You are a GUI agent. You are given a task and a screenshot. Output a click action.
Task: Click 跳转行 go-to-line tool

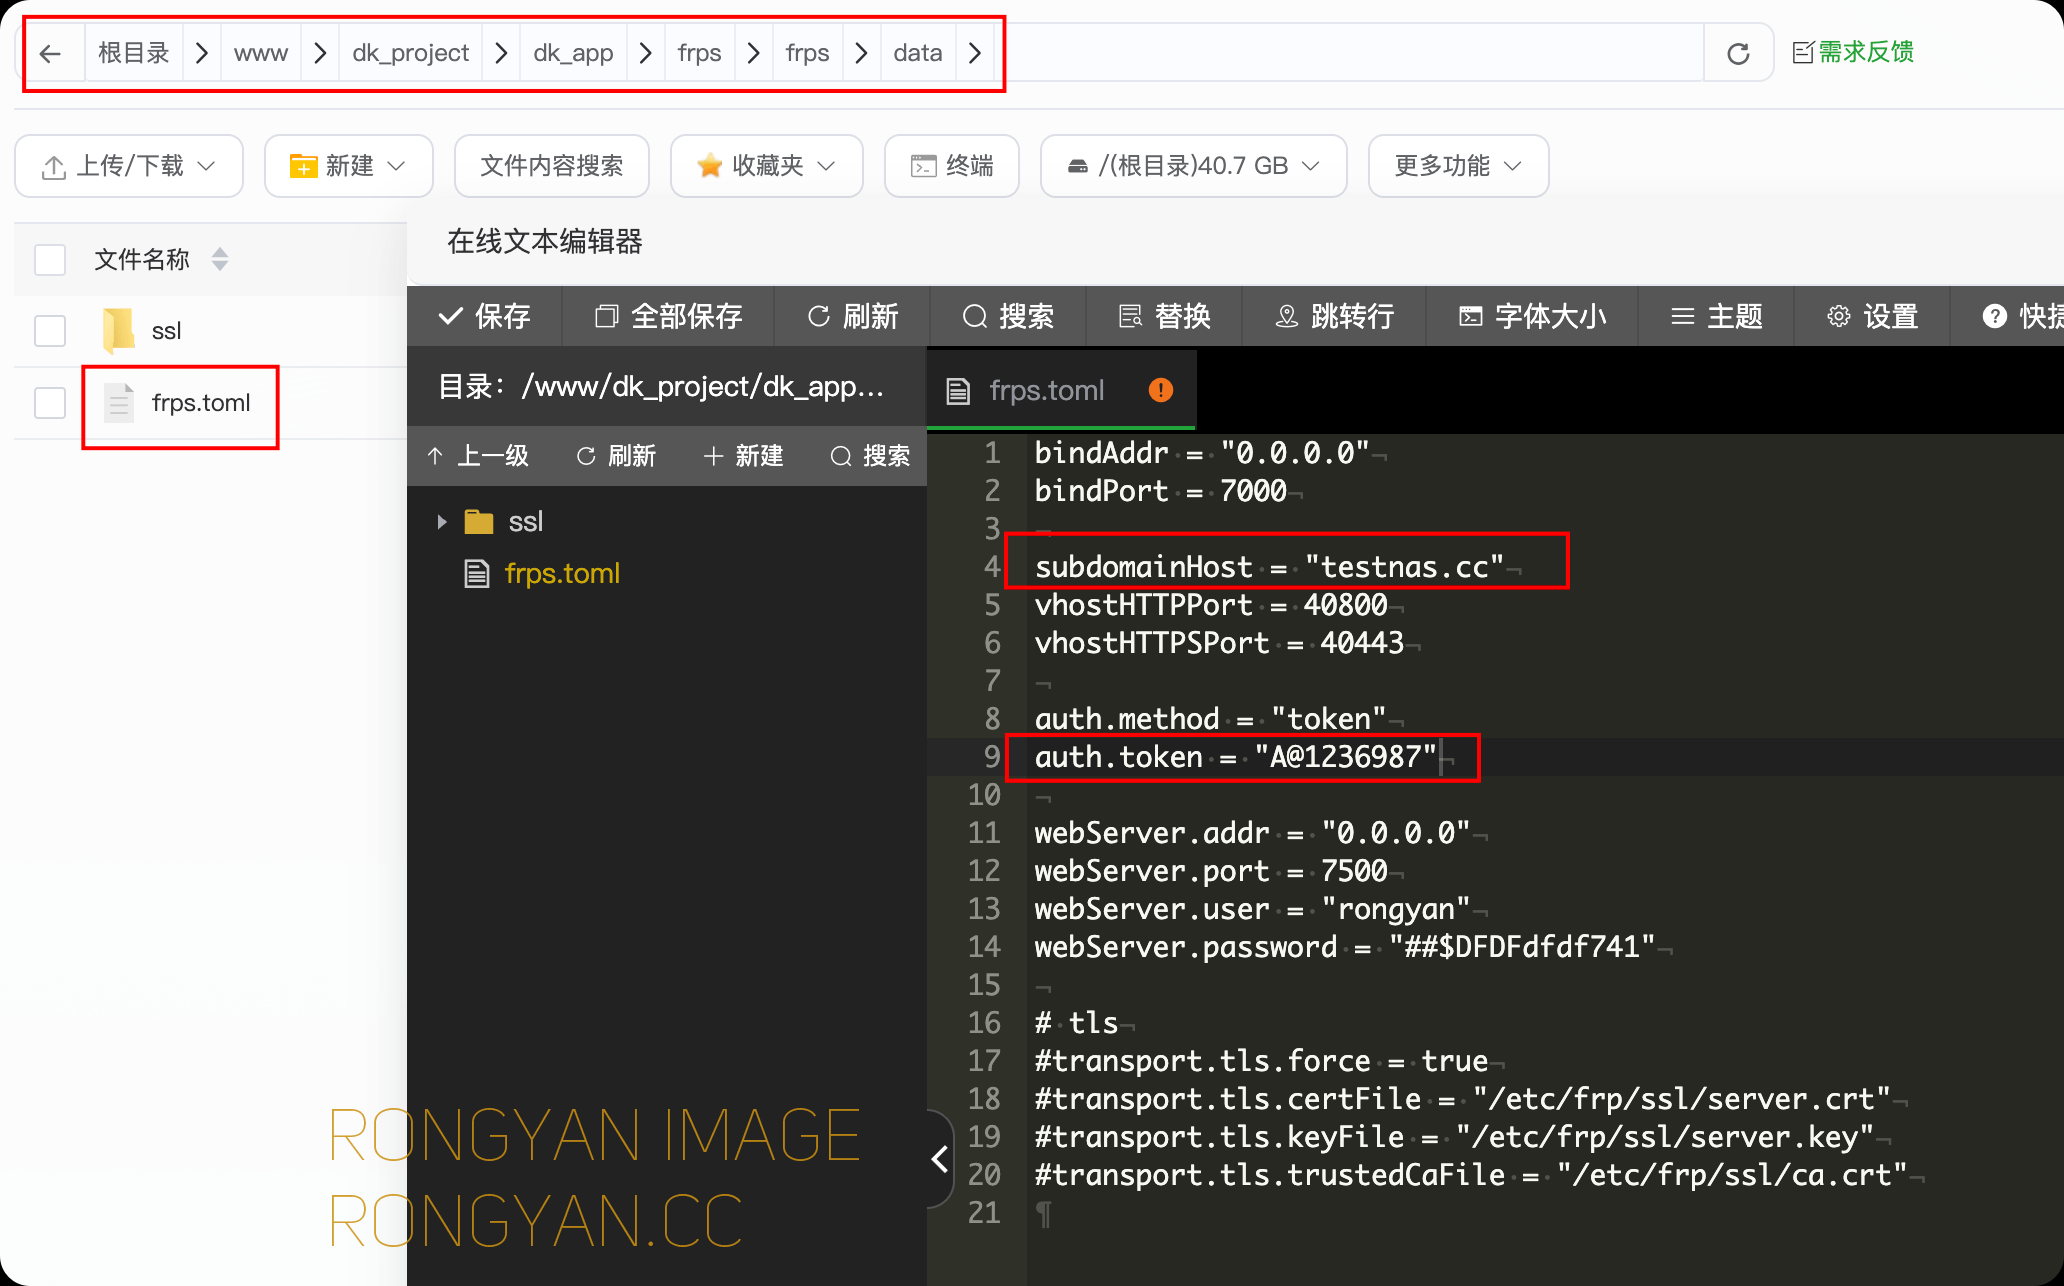(1334, 317)
